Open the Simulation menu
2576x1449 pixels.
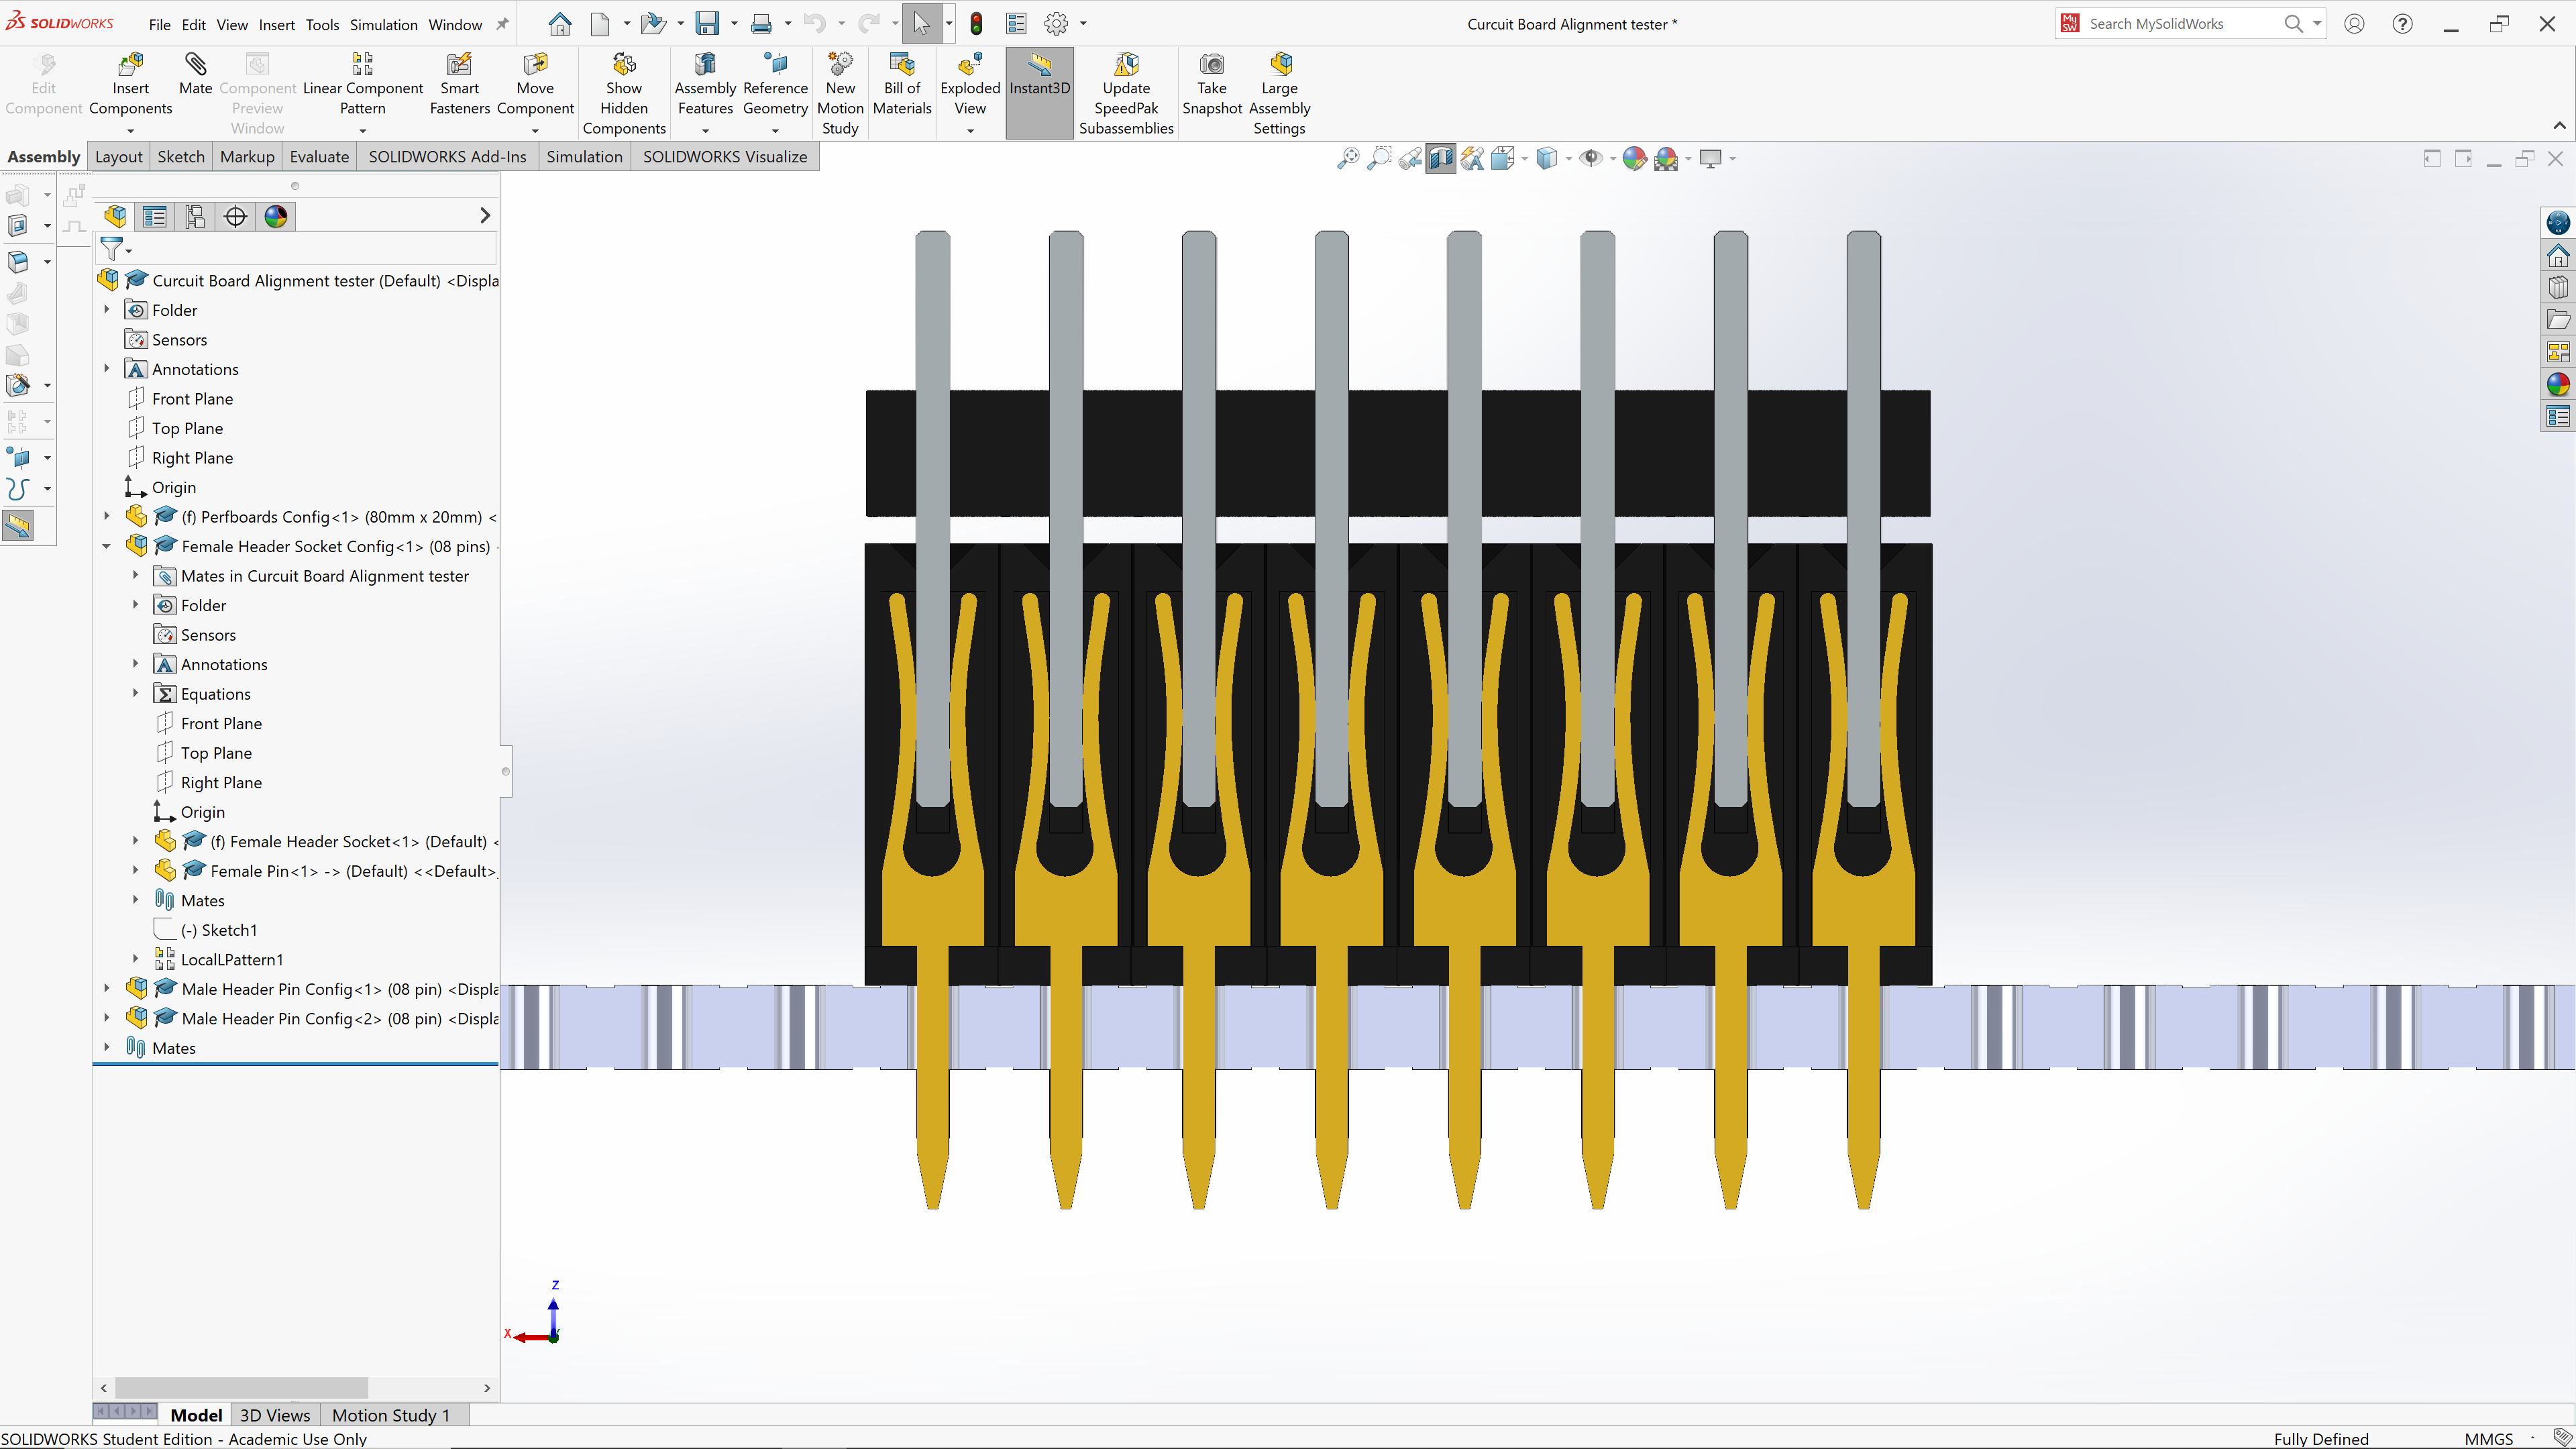point(383,24)
